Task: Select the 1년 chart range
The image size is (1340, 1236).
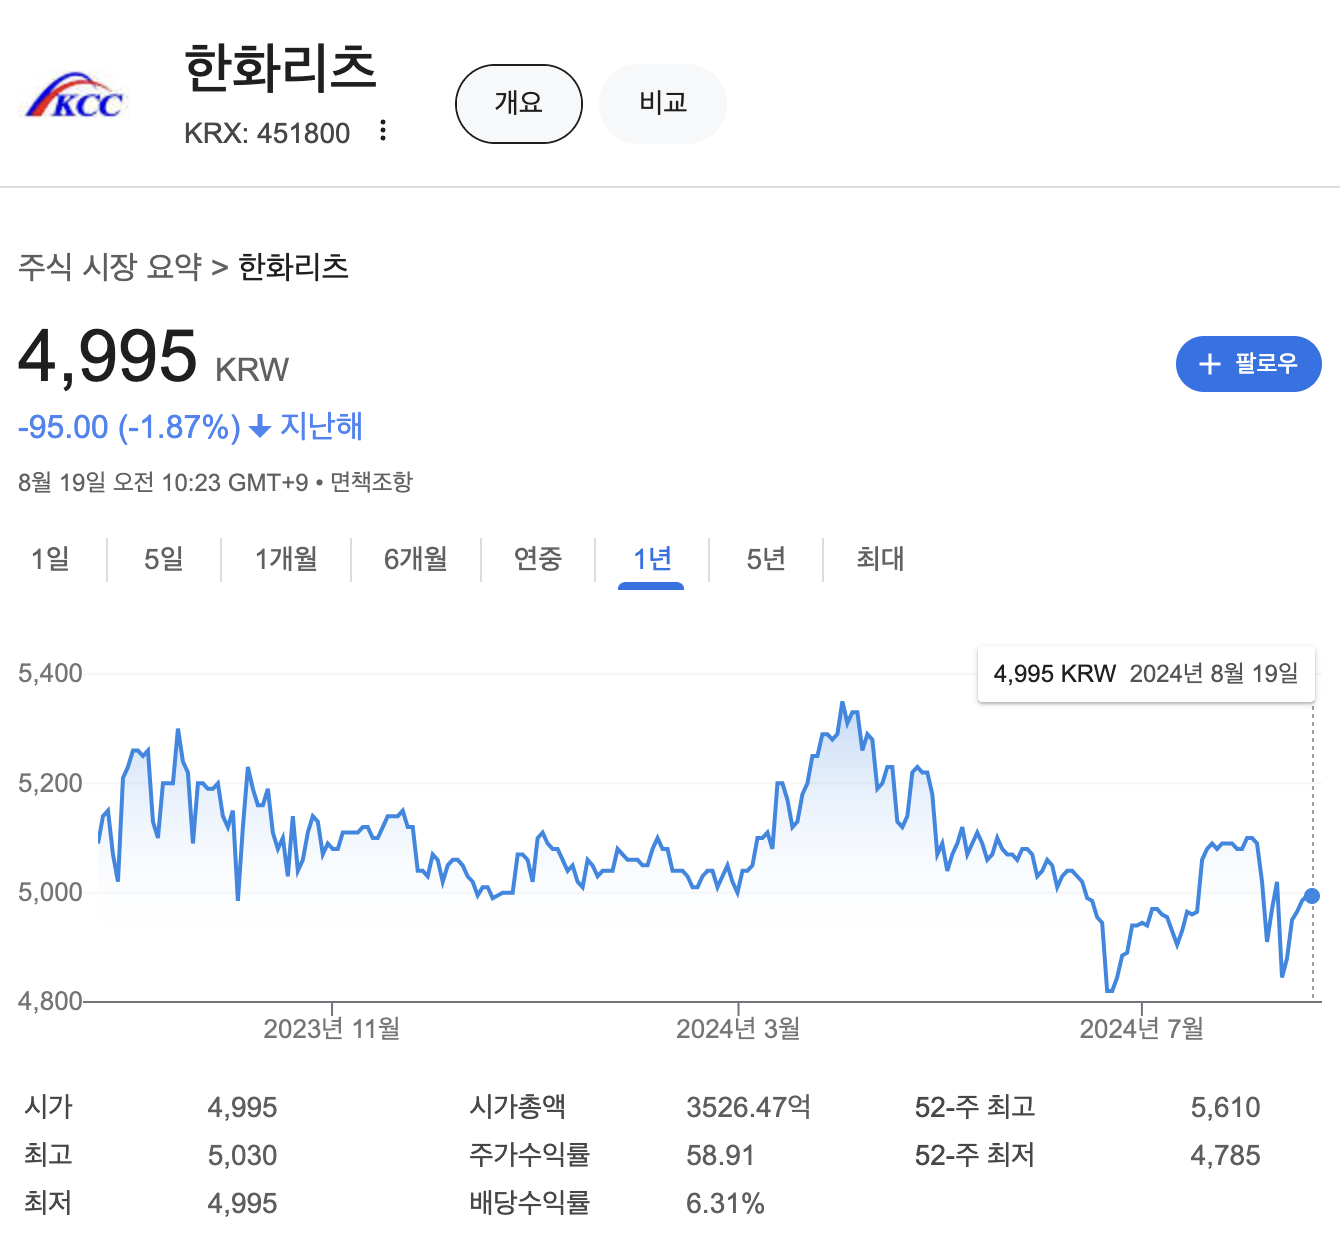Action: (652, 559)
